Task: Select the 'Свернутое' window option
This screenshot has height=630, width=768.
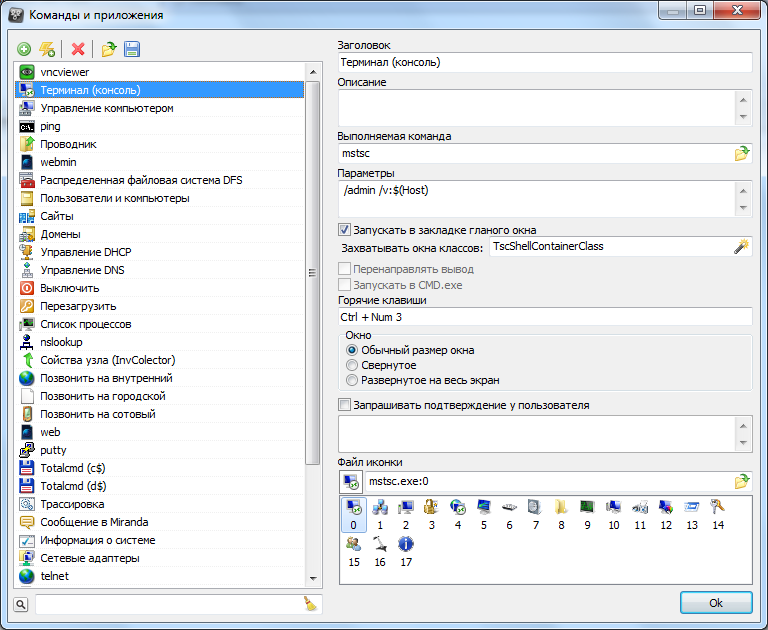Action: point(351,366)
